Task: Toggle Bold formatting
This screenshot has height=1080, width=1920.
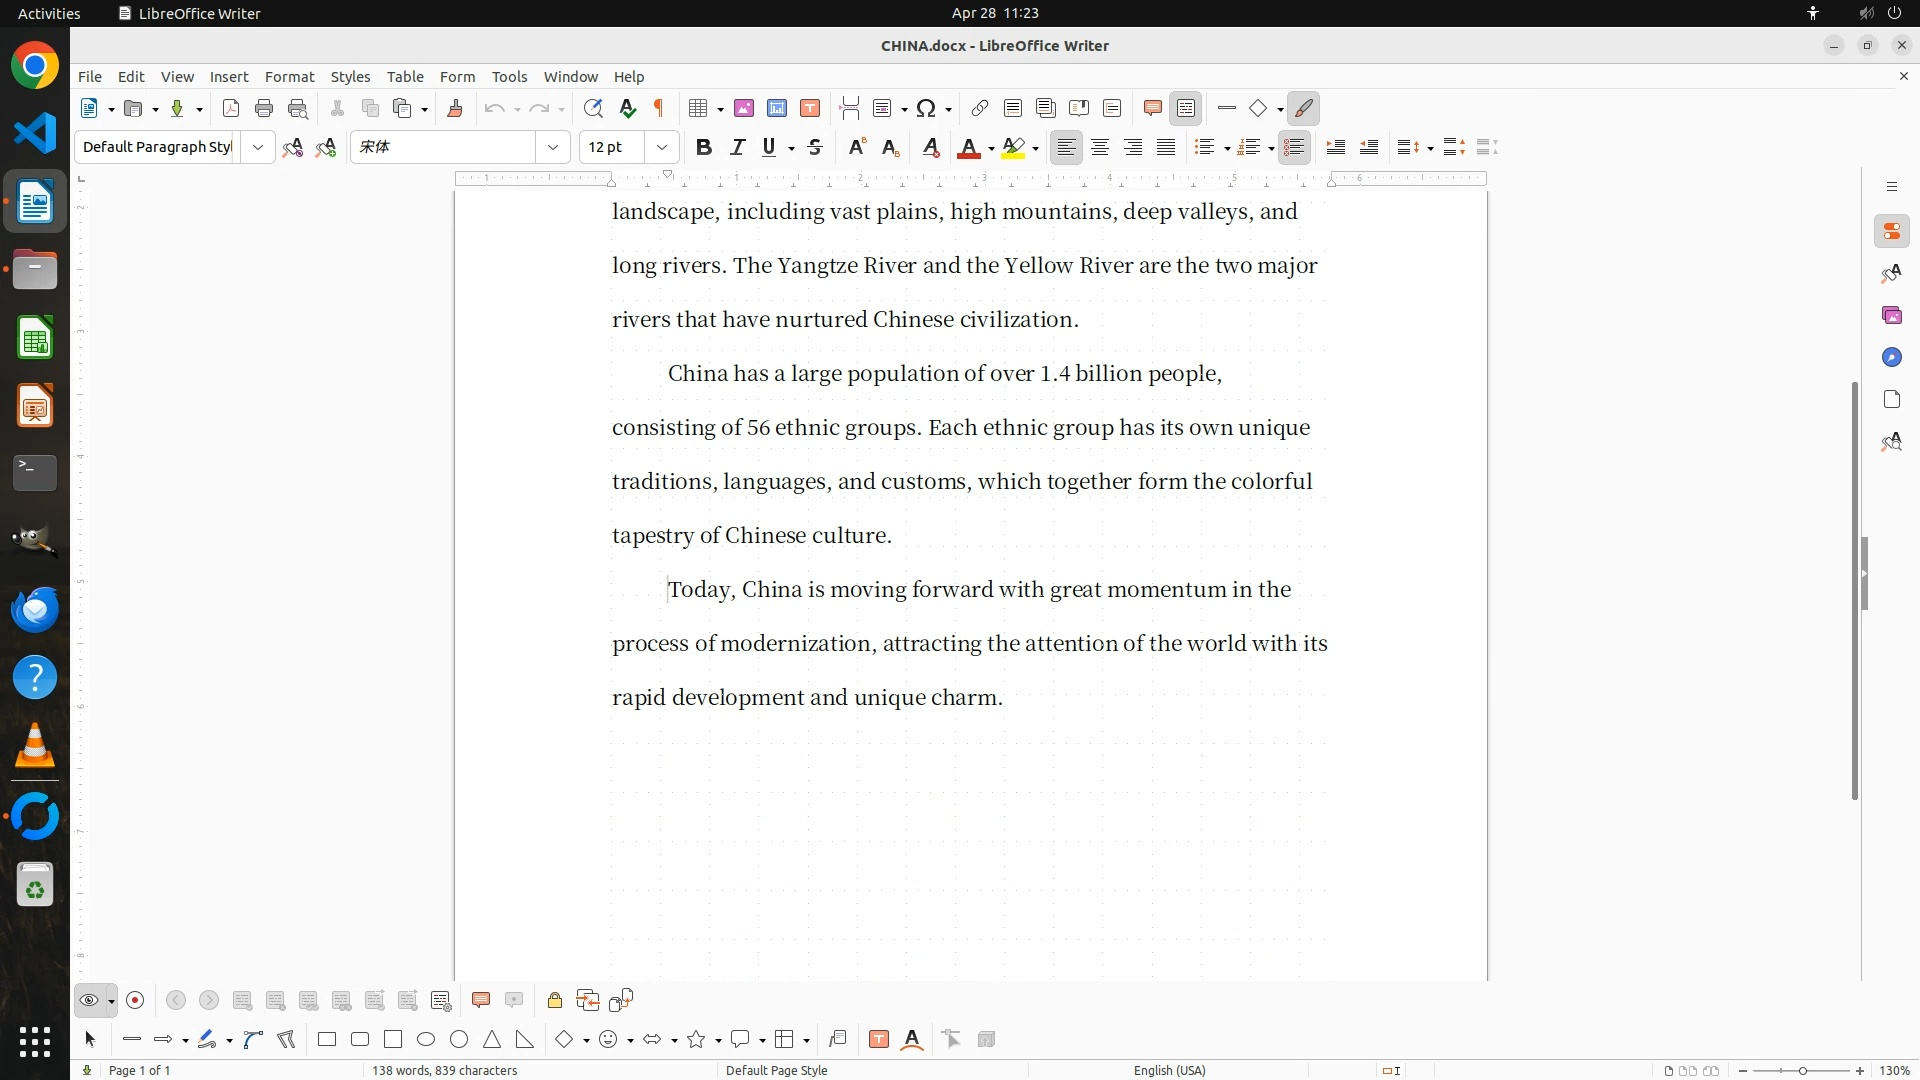Action: click(704, 147)
